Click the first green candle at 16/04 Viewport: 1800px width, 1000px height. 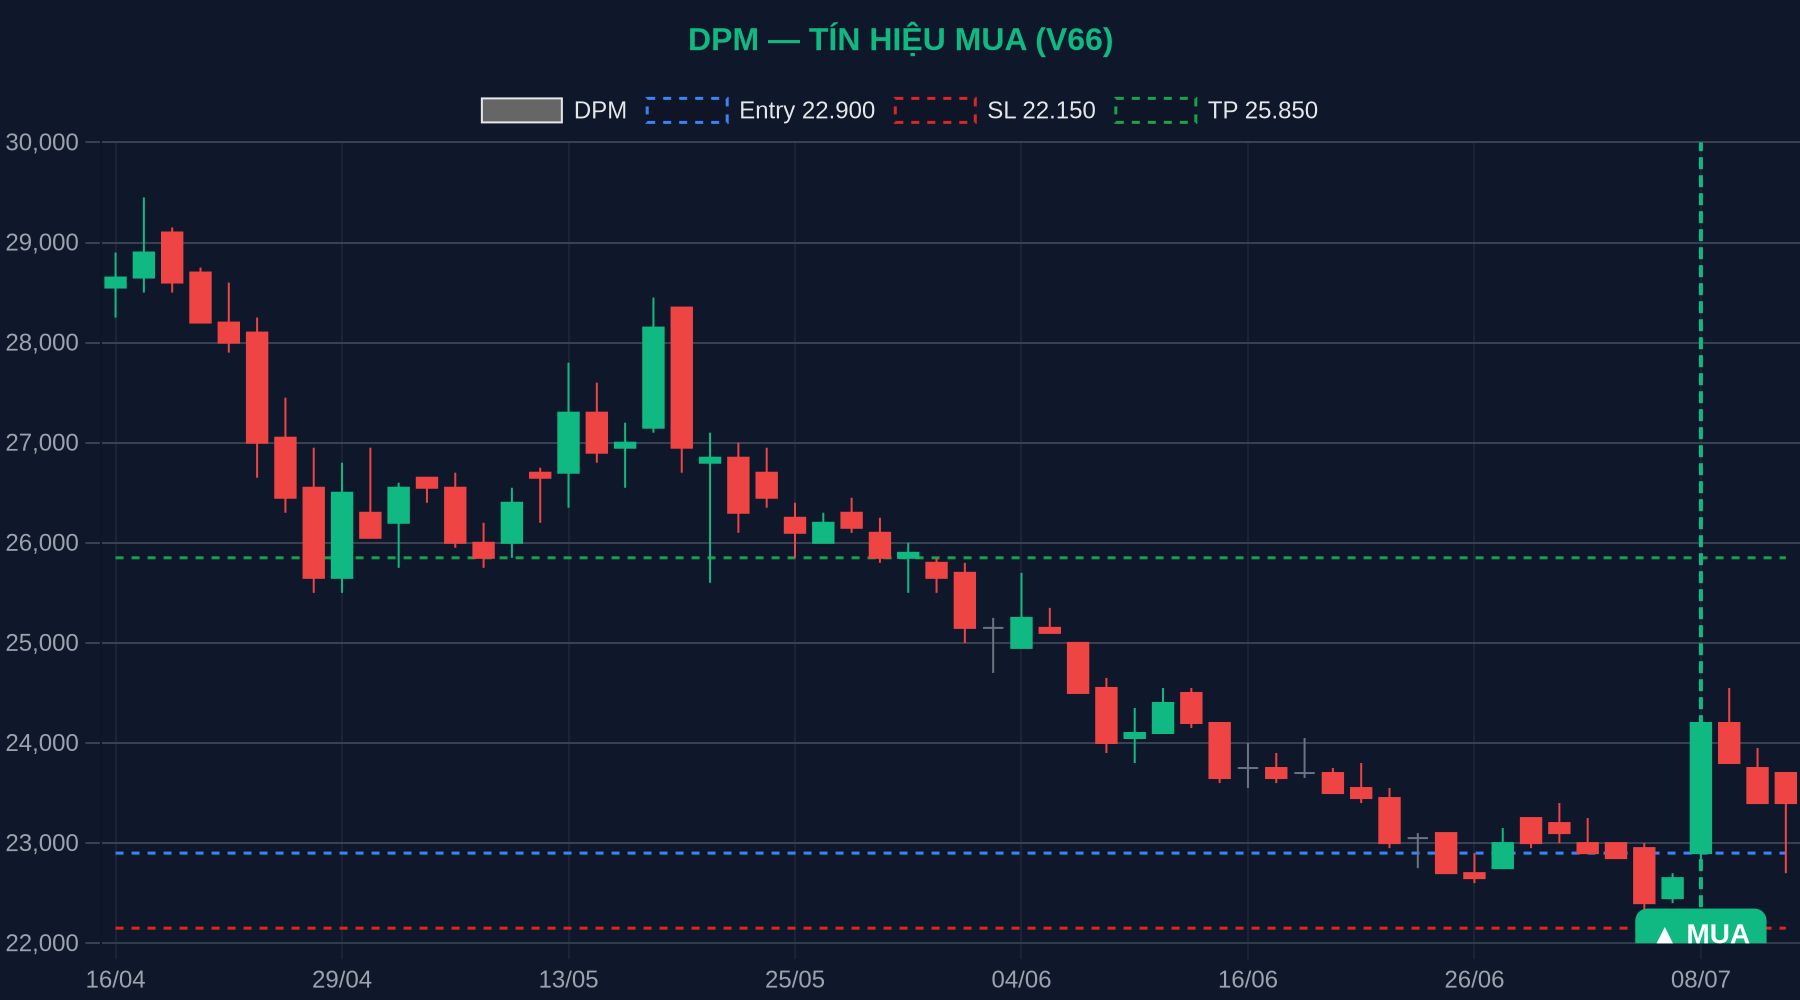115,282
